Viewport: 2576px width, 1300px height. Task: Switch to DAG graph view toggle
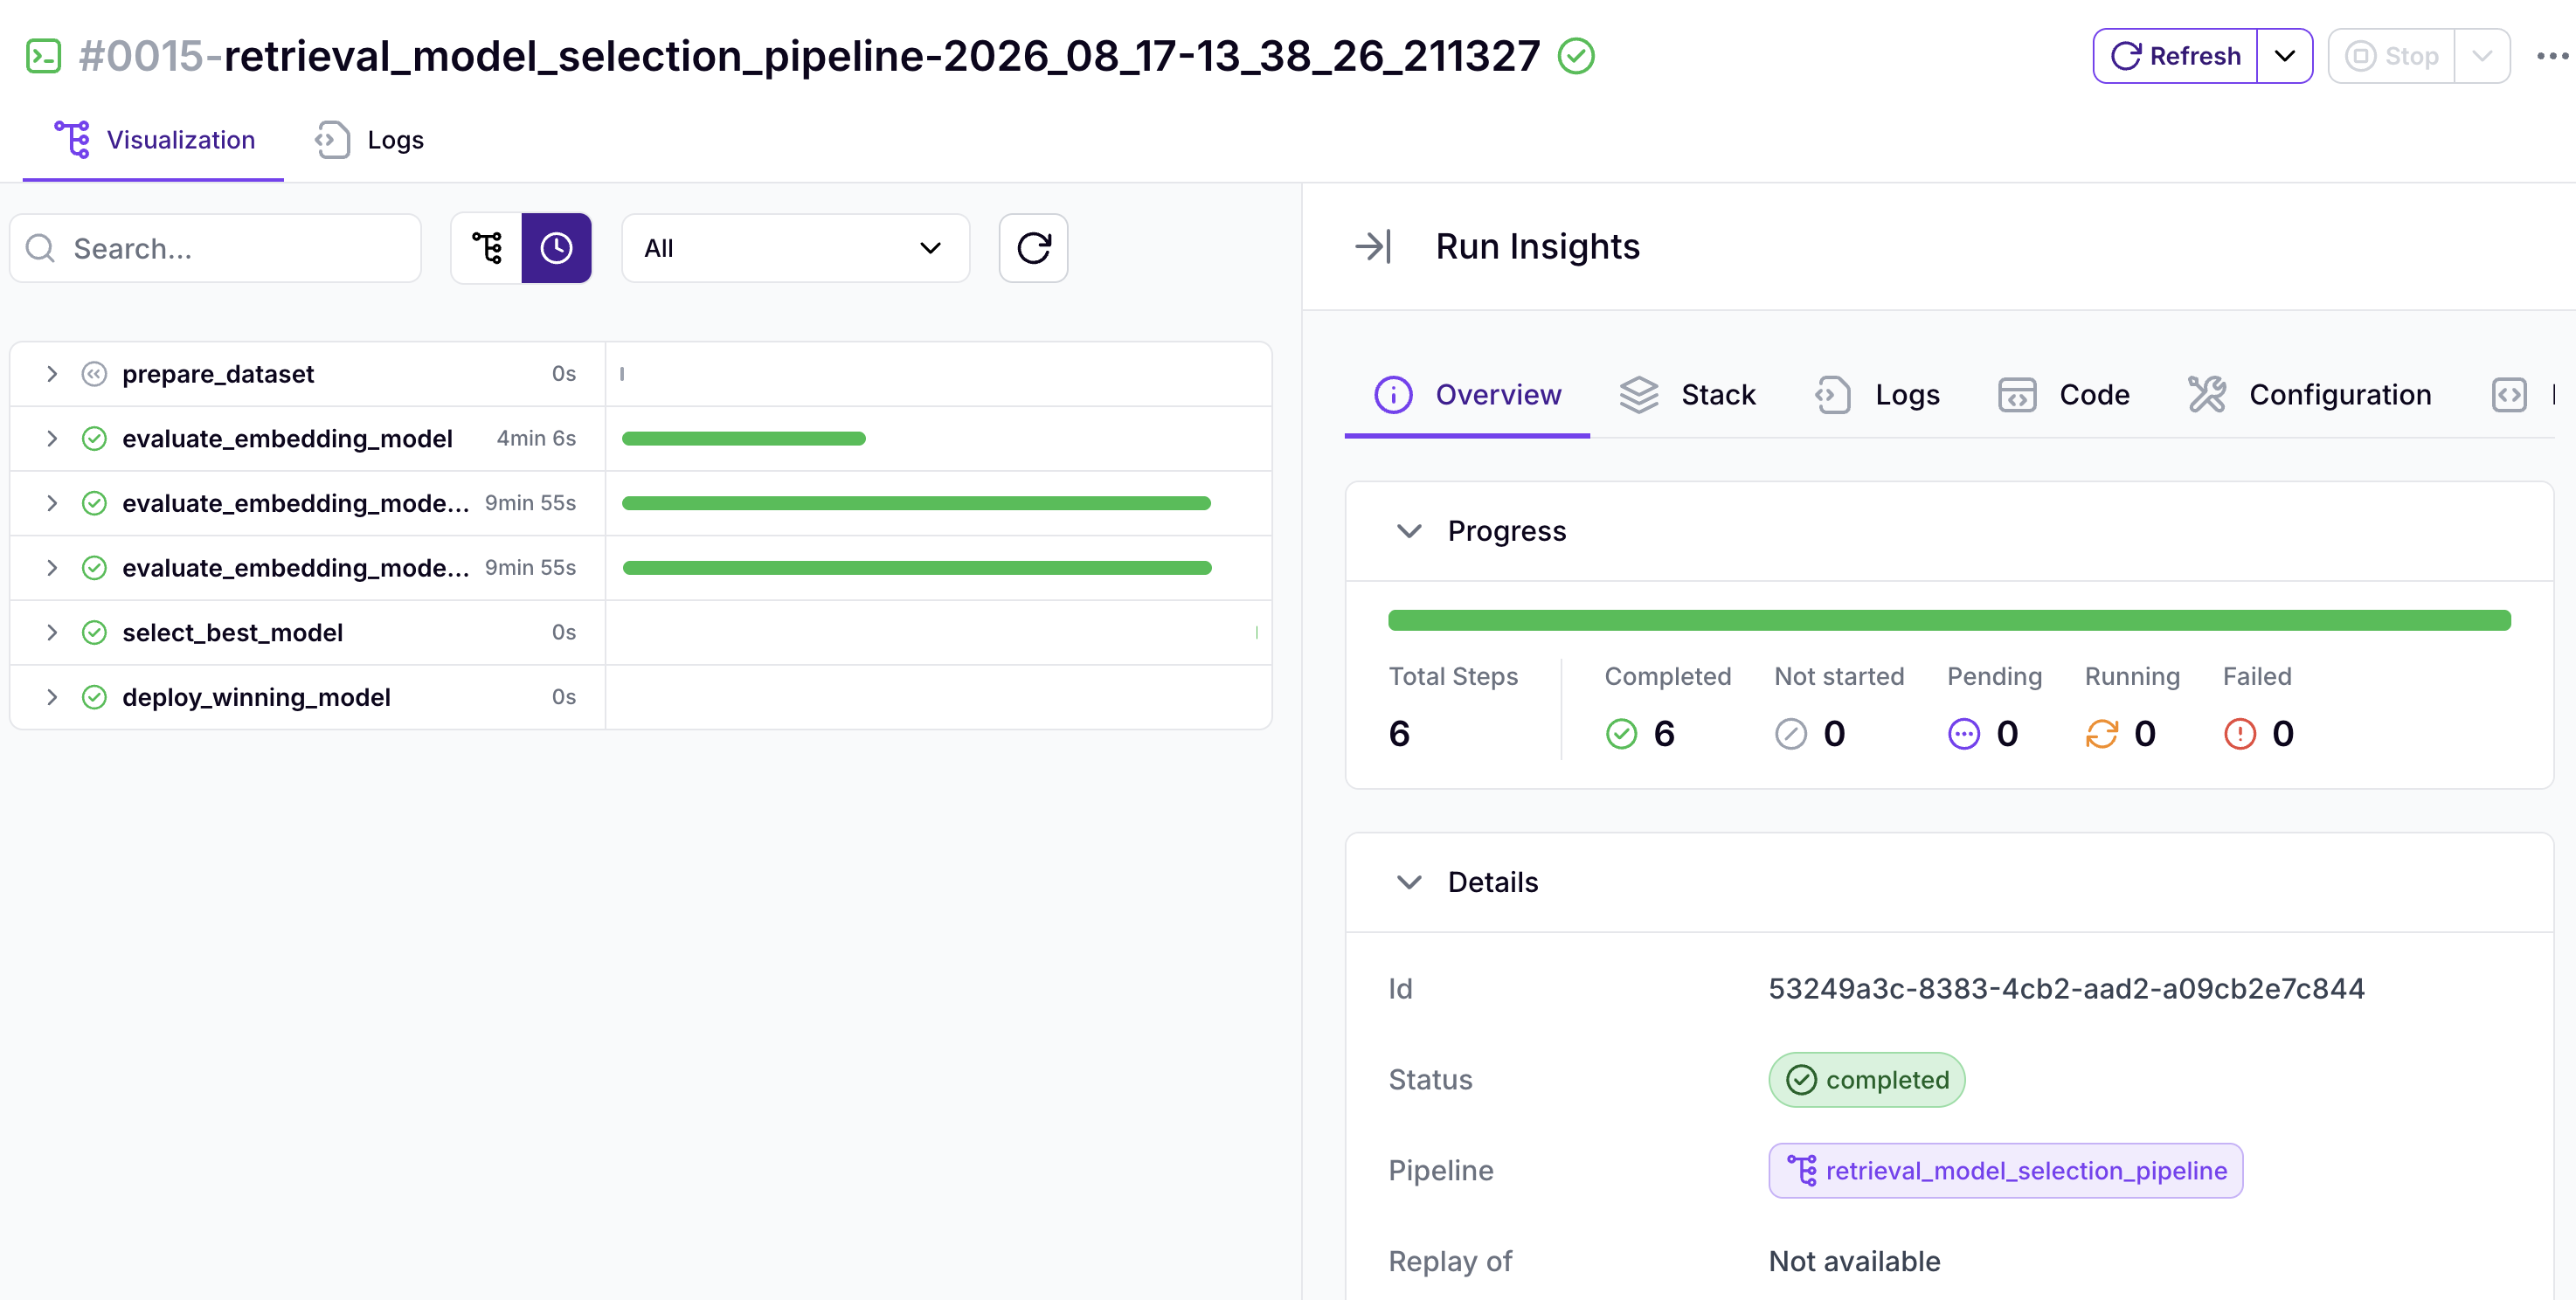[x=486, y=248]
